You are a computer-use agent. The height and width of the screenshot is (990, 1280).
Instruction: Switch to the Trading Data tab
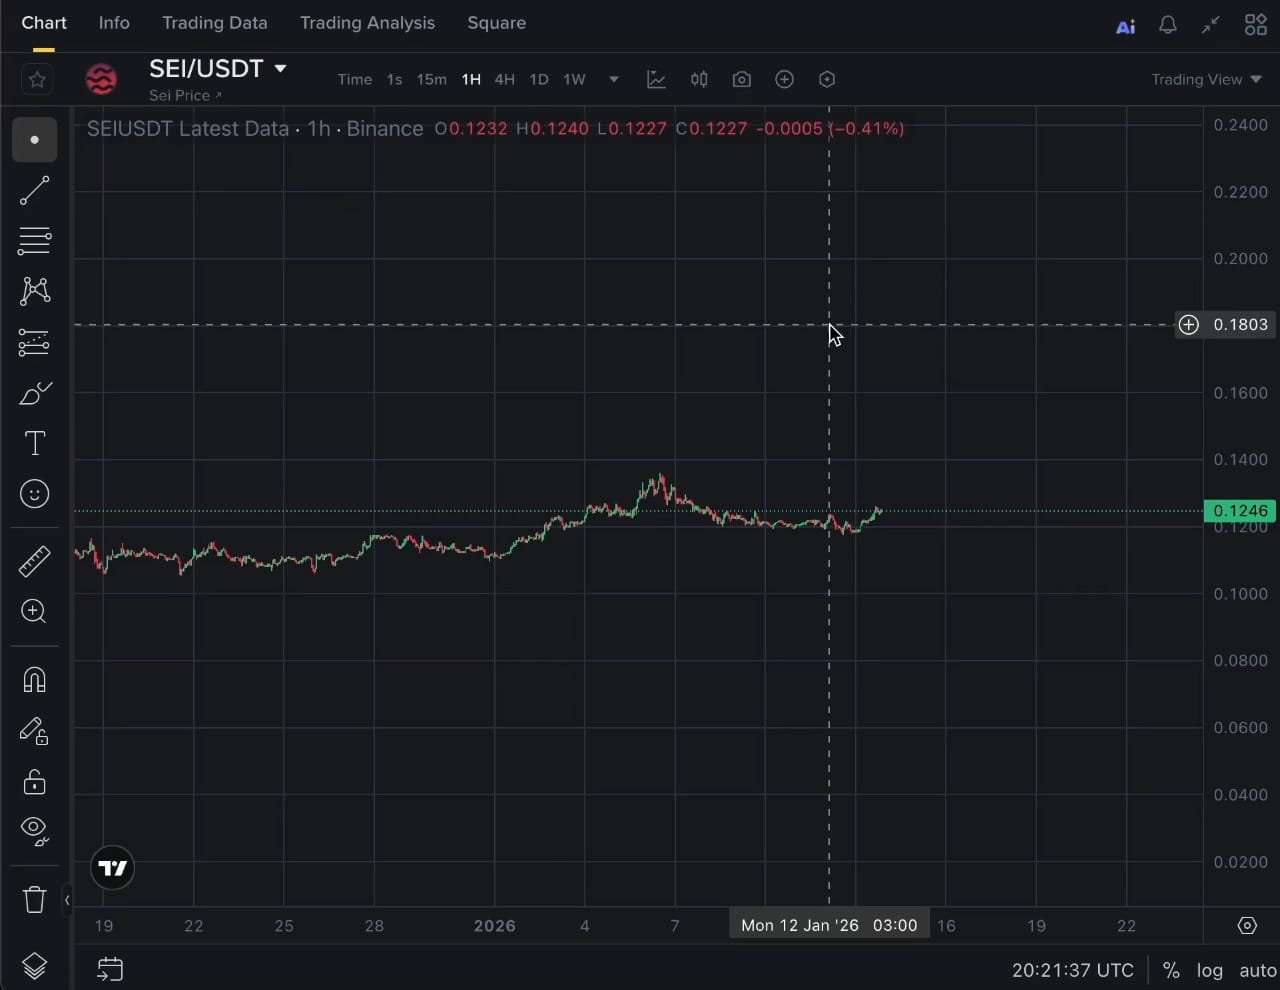[215, 23]
